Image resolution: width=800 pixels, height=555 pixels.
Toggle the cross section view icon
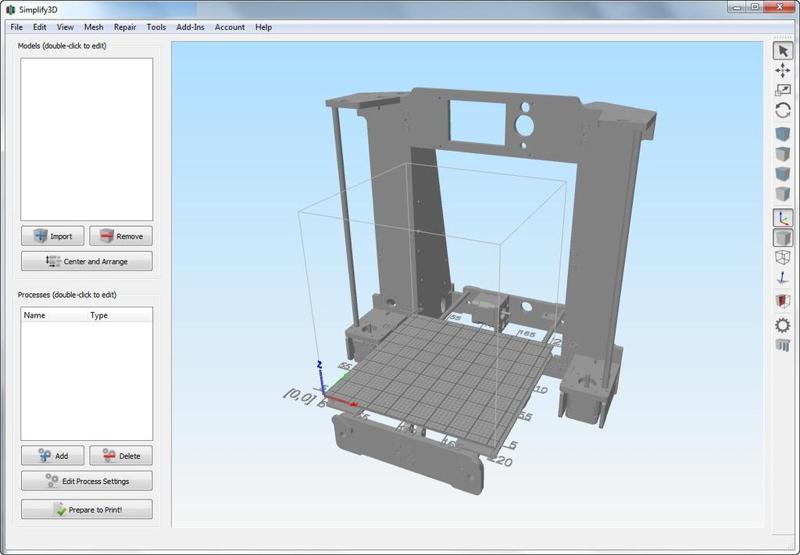coord(783,300)
